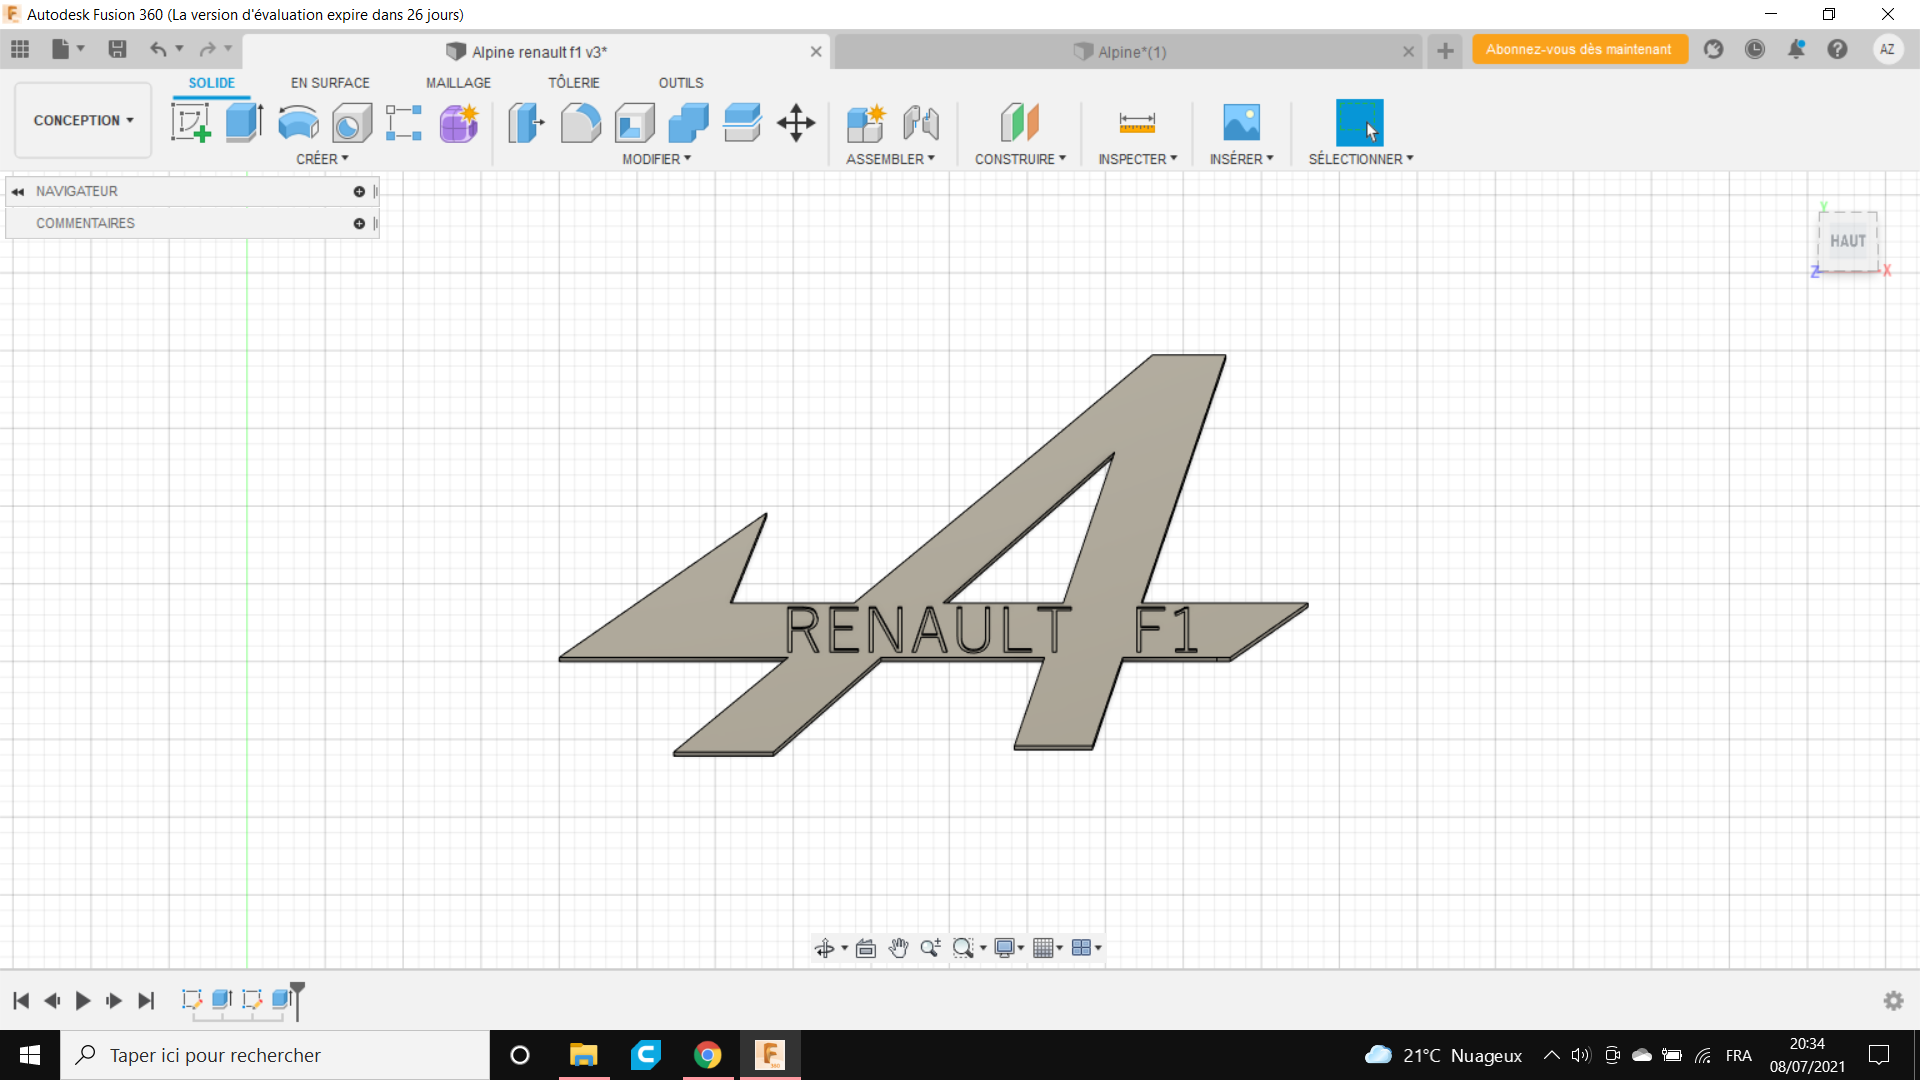This screenshot has width=1920, height=1080.
Task: Expand the MODIFIER menu dropdown
Action: [656, 159]
